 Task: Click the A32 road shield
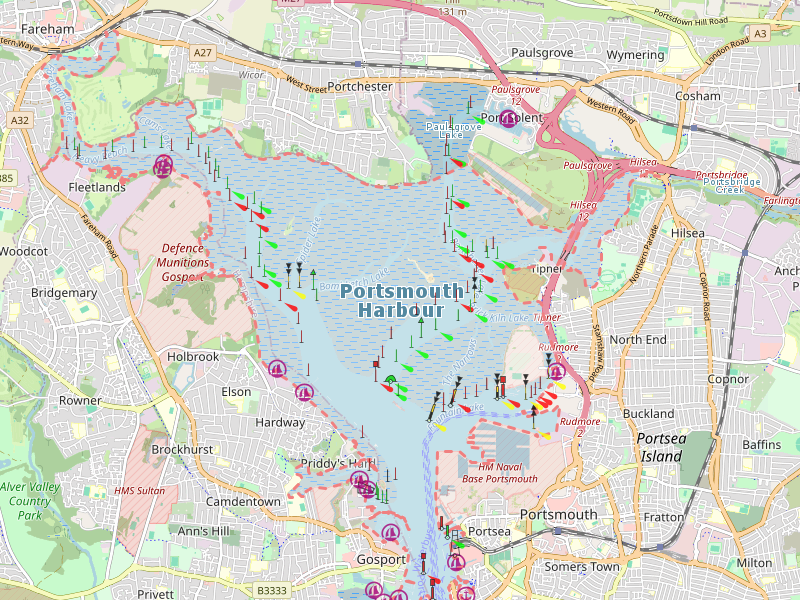(19, 120)
